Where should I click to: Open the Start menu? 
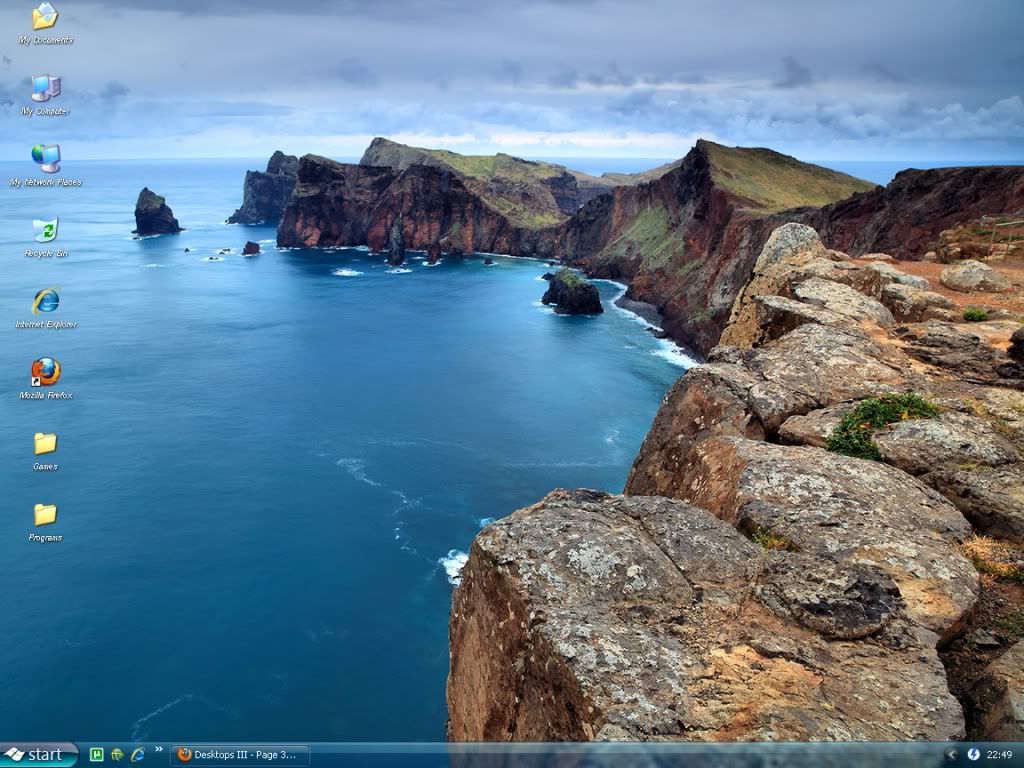[39, 755]
